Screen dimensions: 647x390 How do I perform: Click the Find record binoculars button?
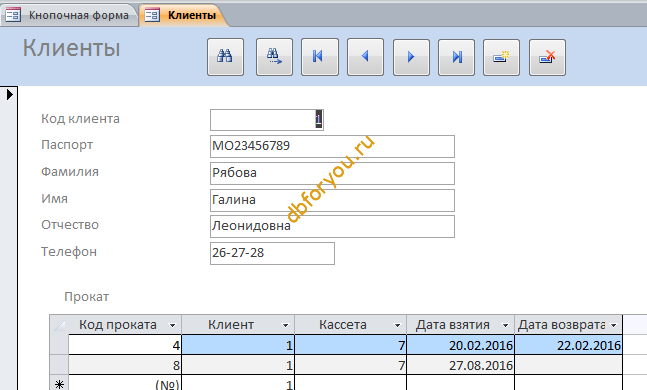point(225,57)
